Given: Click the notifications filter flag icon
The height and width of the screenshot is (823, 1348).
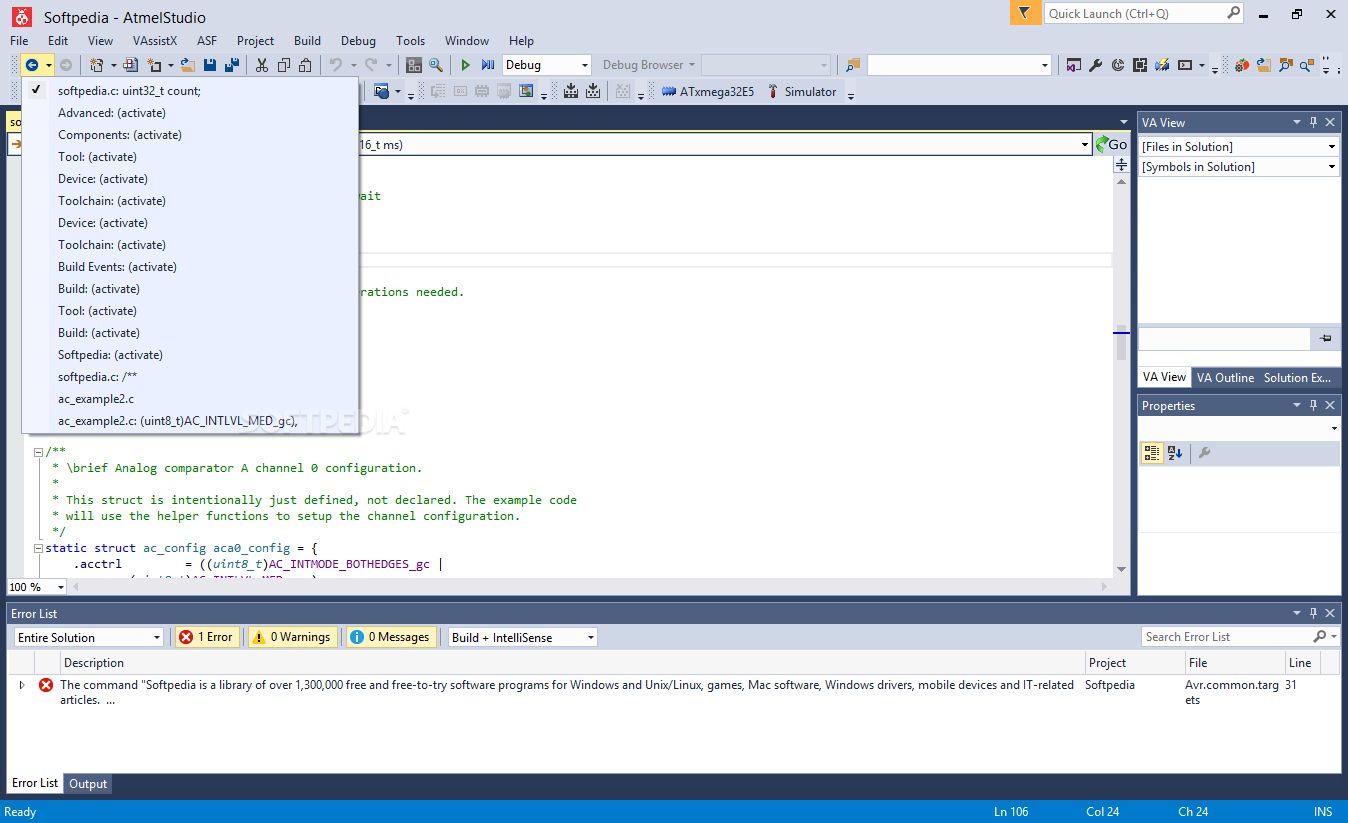Looking at the screenshot, I should (1025, 13).
